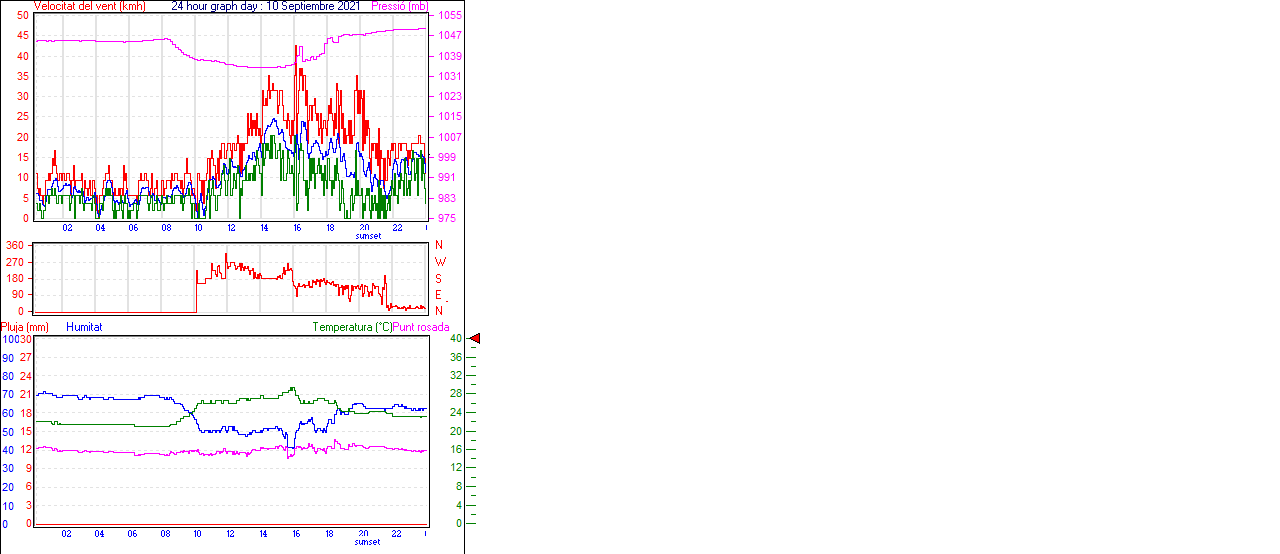1280x554 pixels.
Task: Click the 1055 value on pressure axis
Action: click(448, 16)
